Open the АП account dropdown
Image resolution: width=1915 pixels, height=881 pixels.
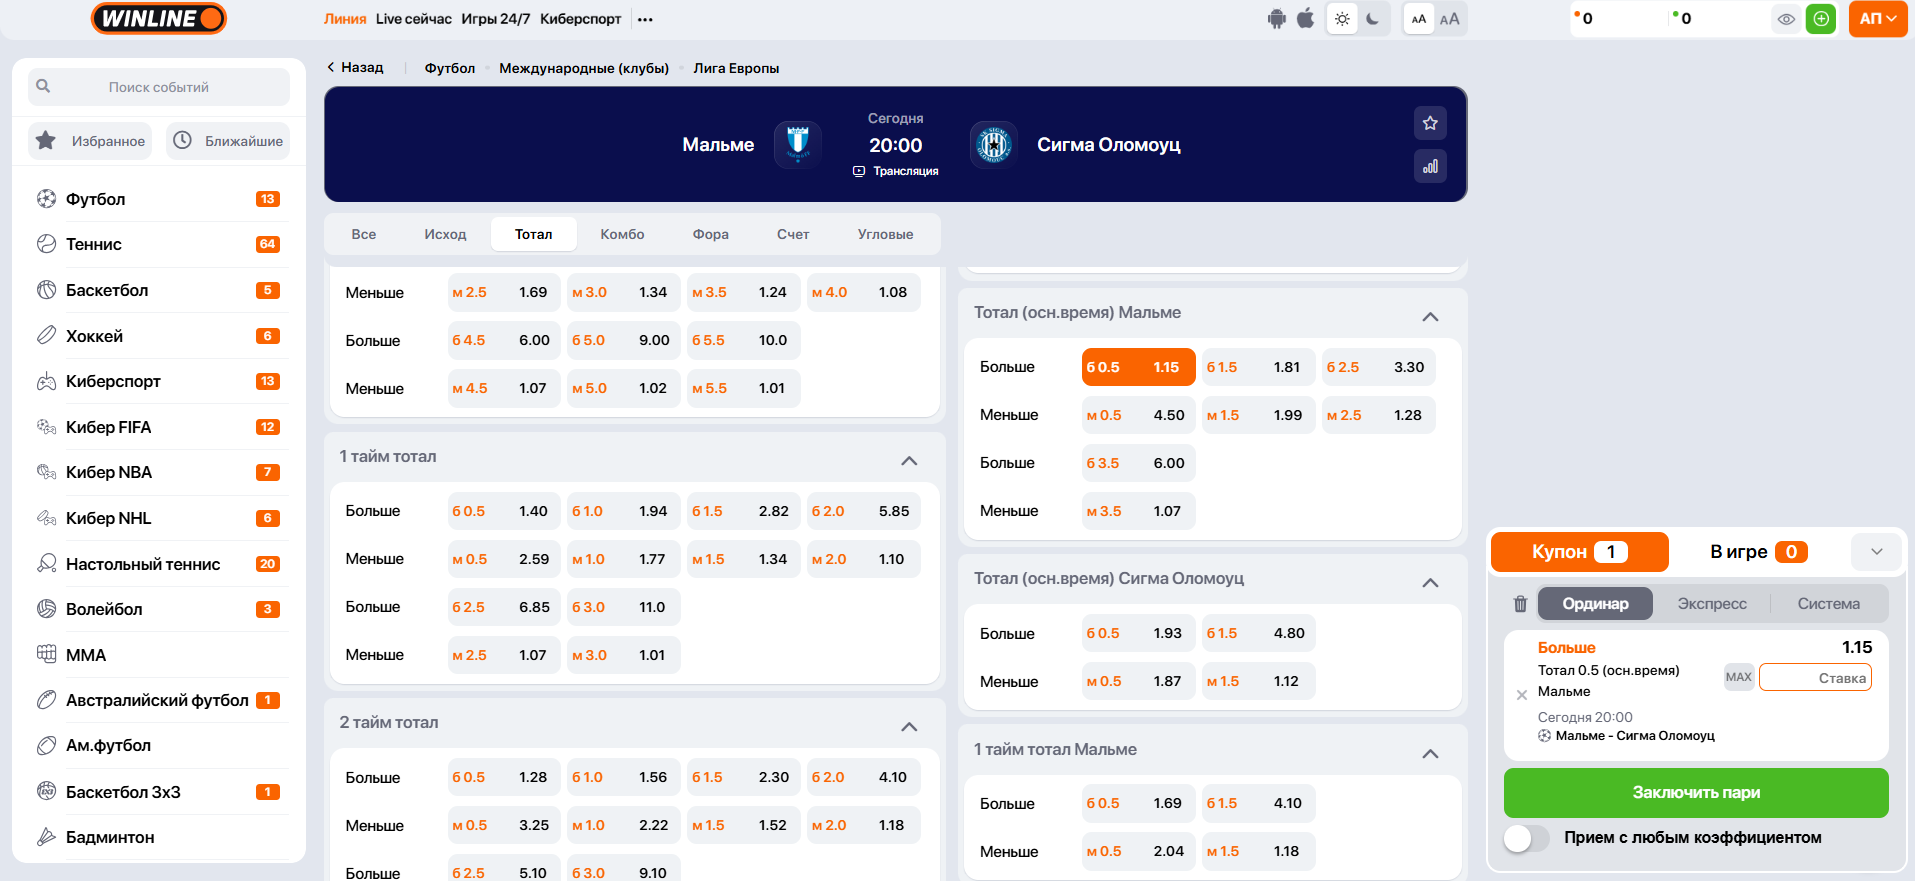click(1877, 19)
